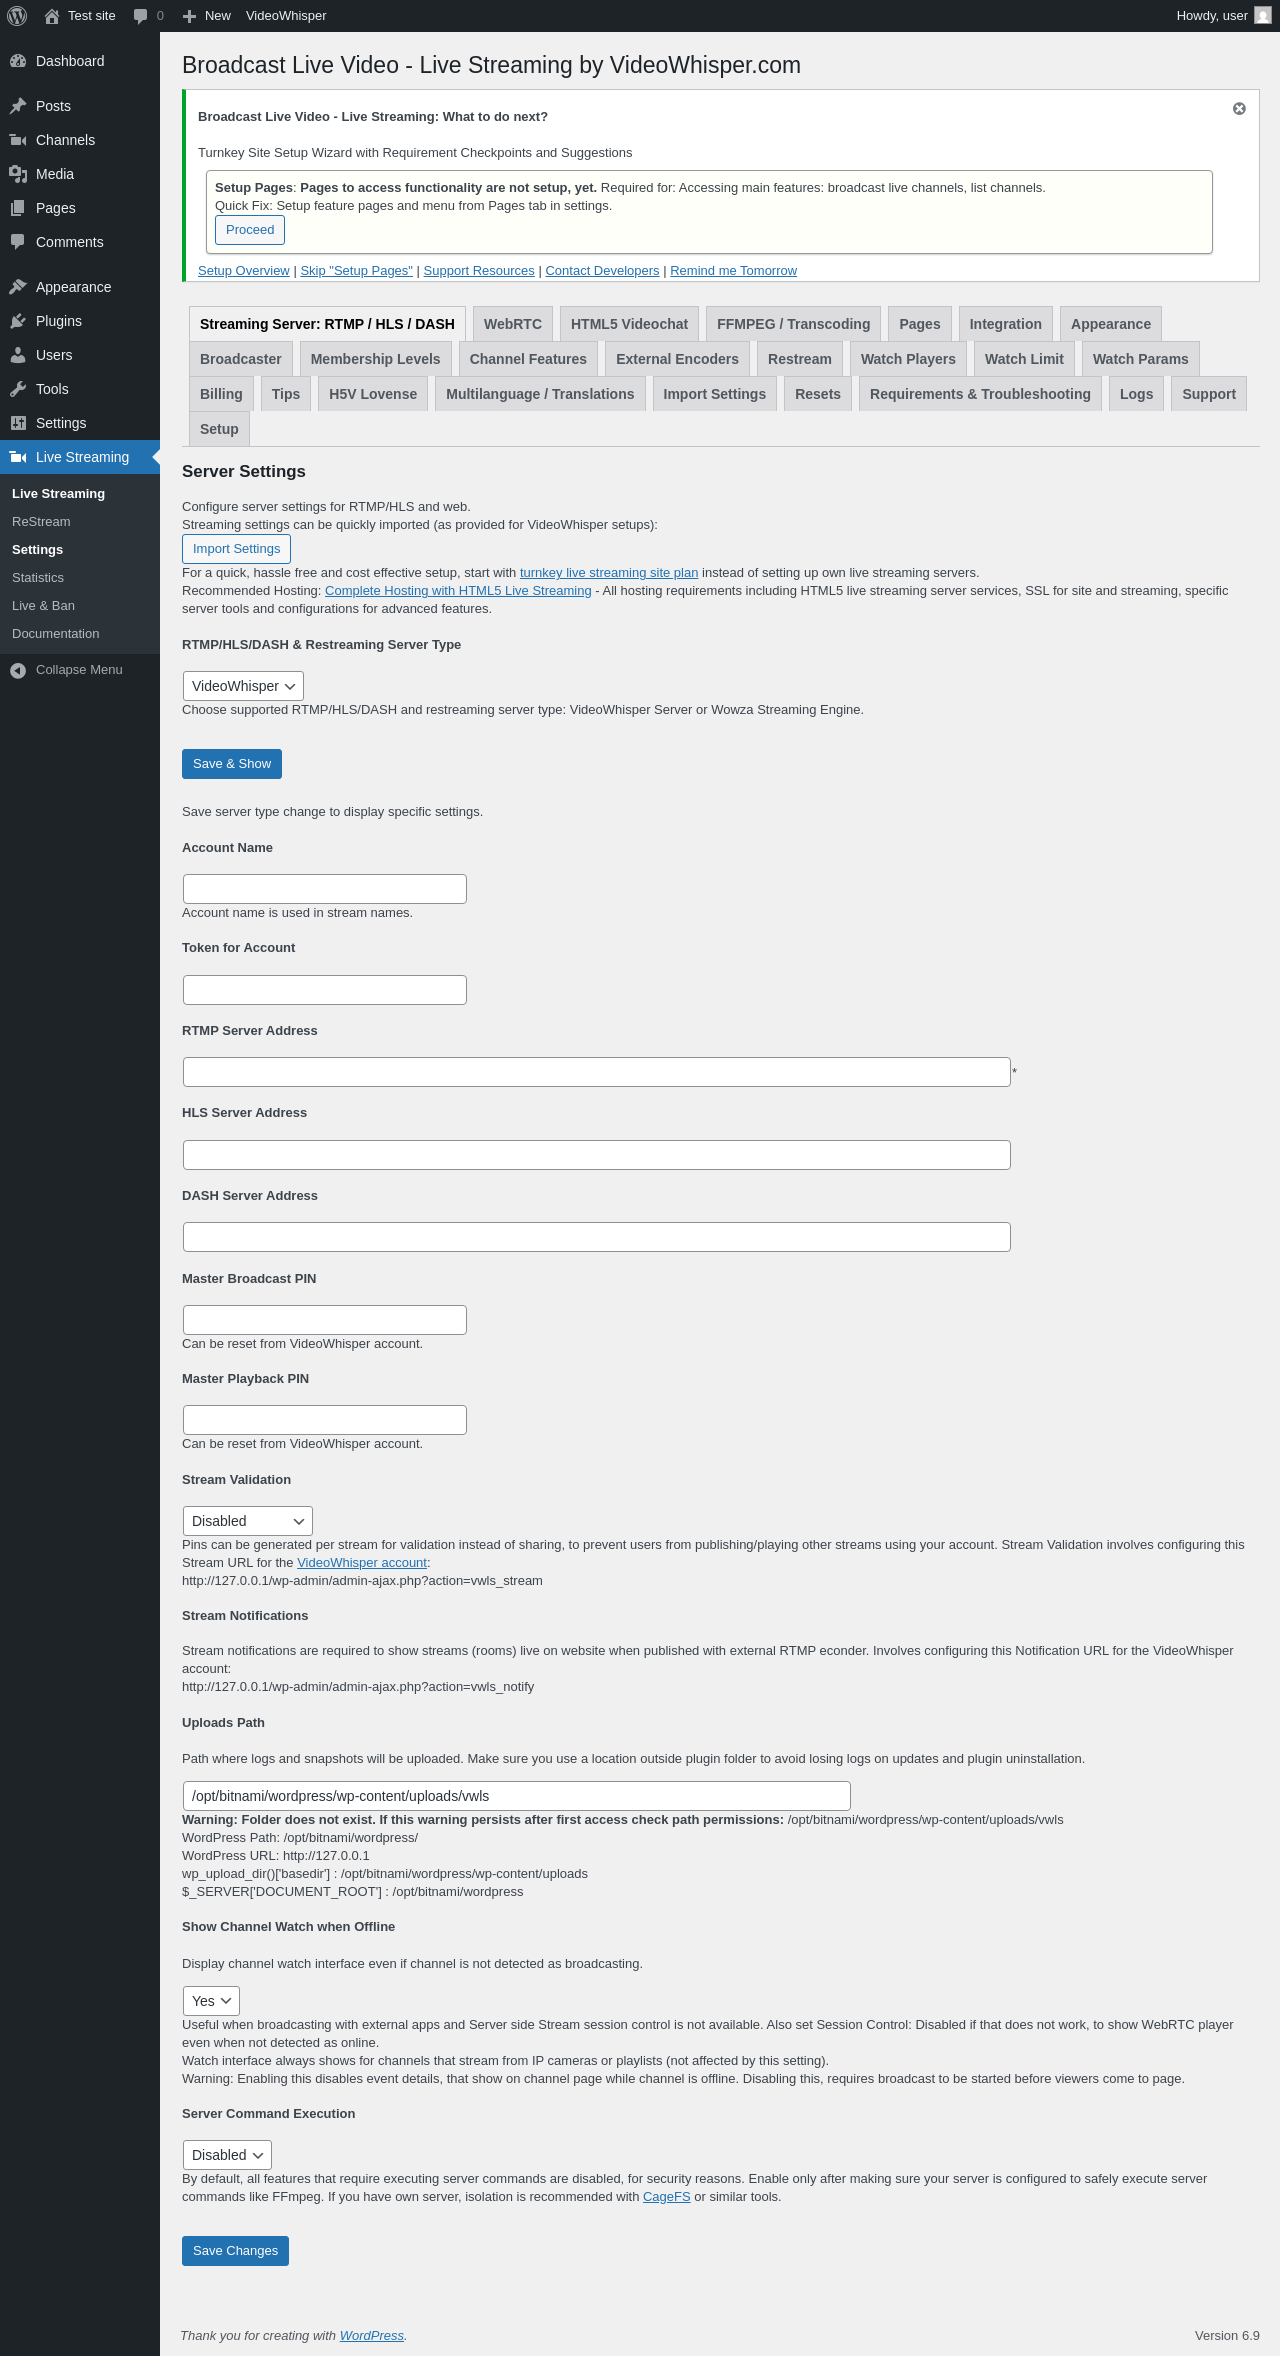This screenshot has height=2356, width=1280.
Task: Open the server type VideoWhisper dropdown
Action: point(243,686)
